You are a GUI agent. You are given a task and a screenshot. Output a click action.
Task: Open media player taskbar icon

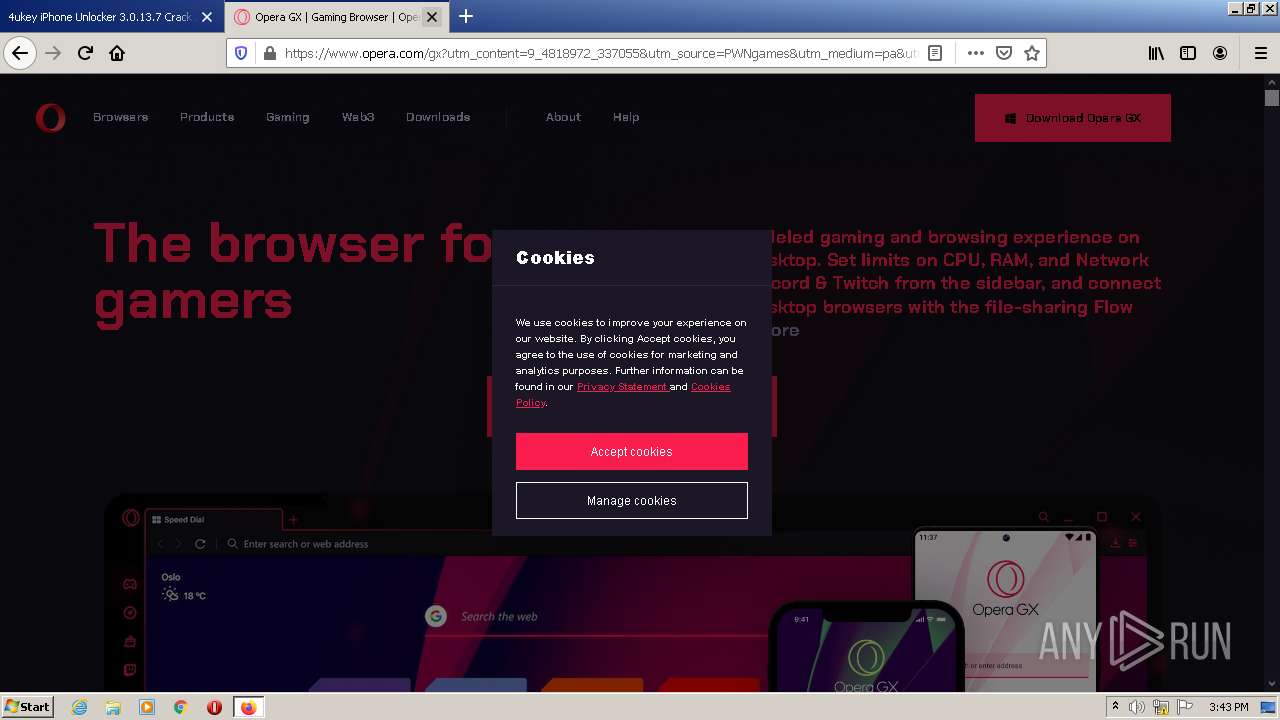(x=147, y=707)
